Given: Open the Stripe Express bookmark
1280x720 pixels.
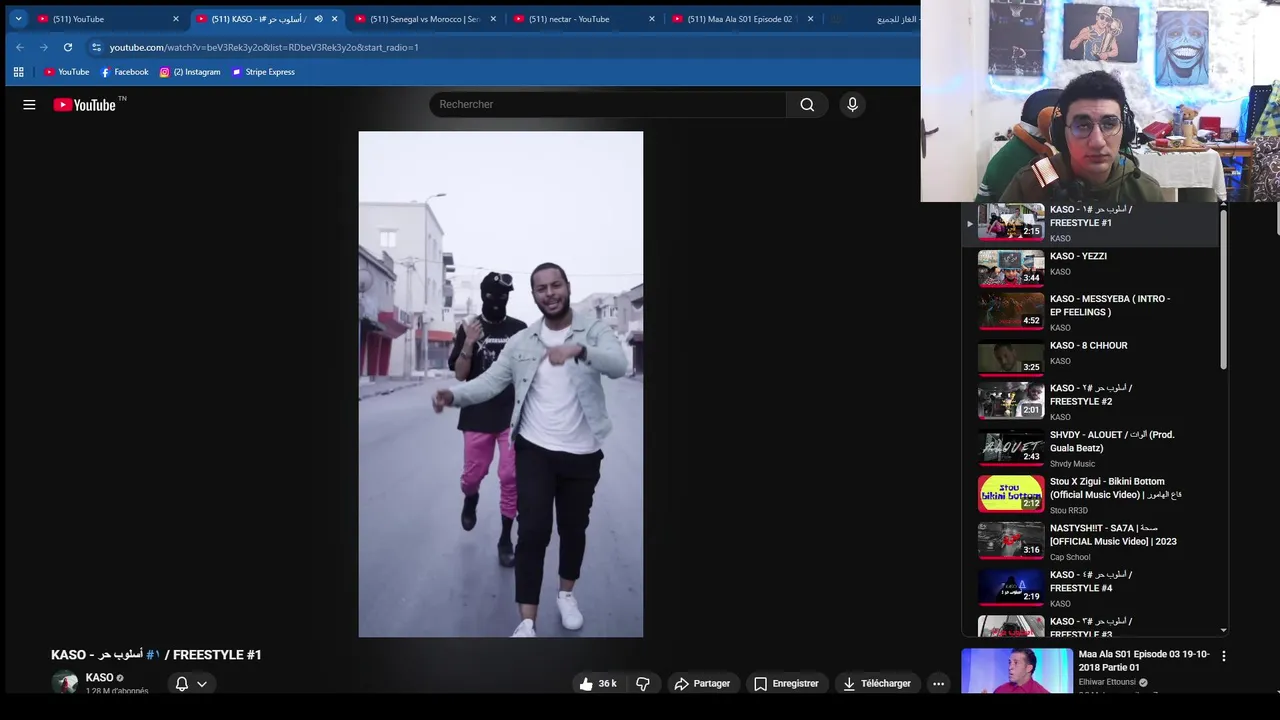Looking at the screenshot, I should click(263, 72).
